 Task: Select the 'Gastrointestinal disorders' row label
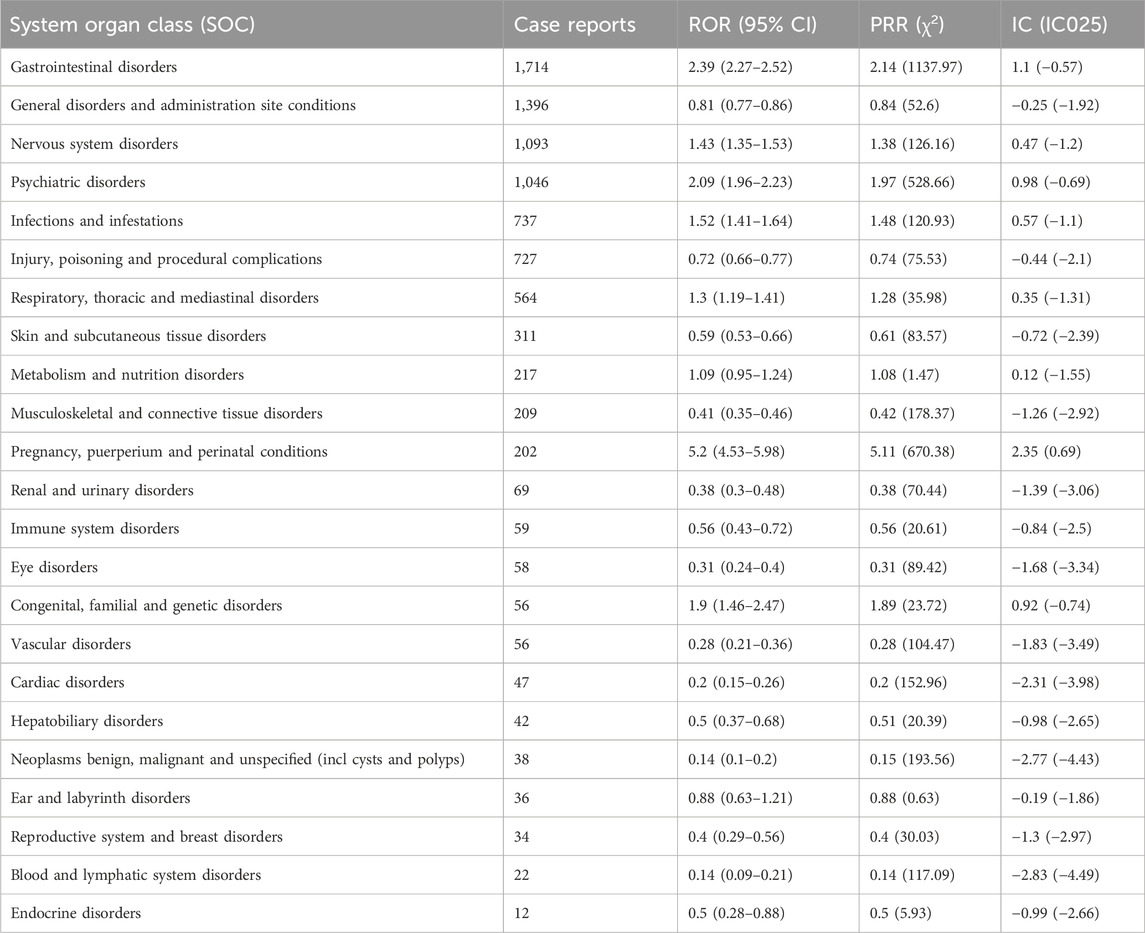93,67
